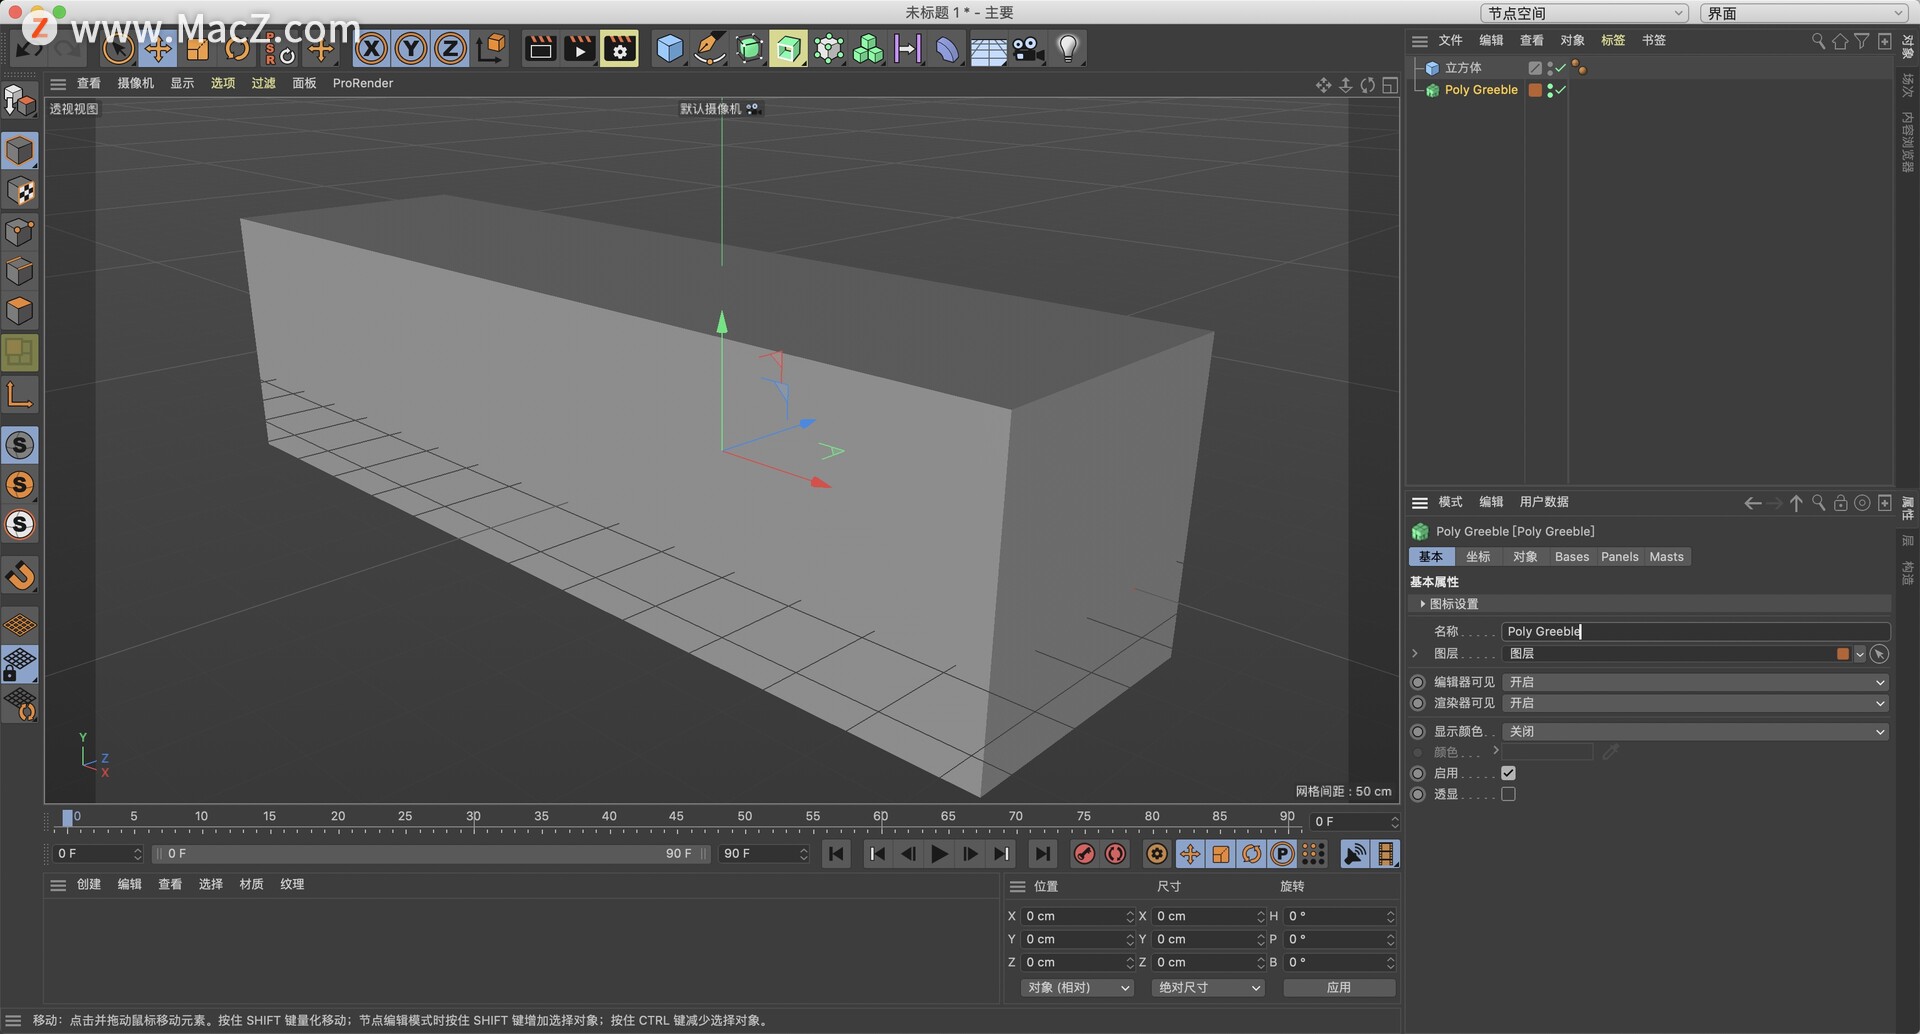1920x1034 pixels.
Task: Lock movement to the X axis
Action: pyautogui.click(x=370, y=47)
